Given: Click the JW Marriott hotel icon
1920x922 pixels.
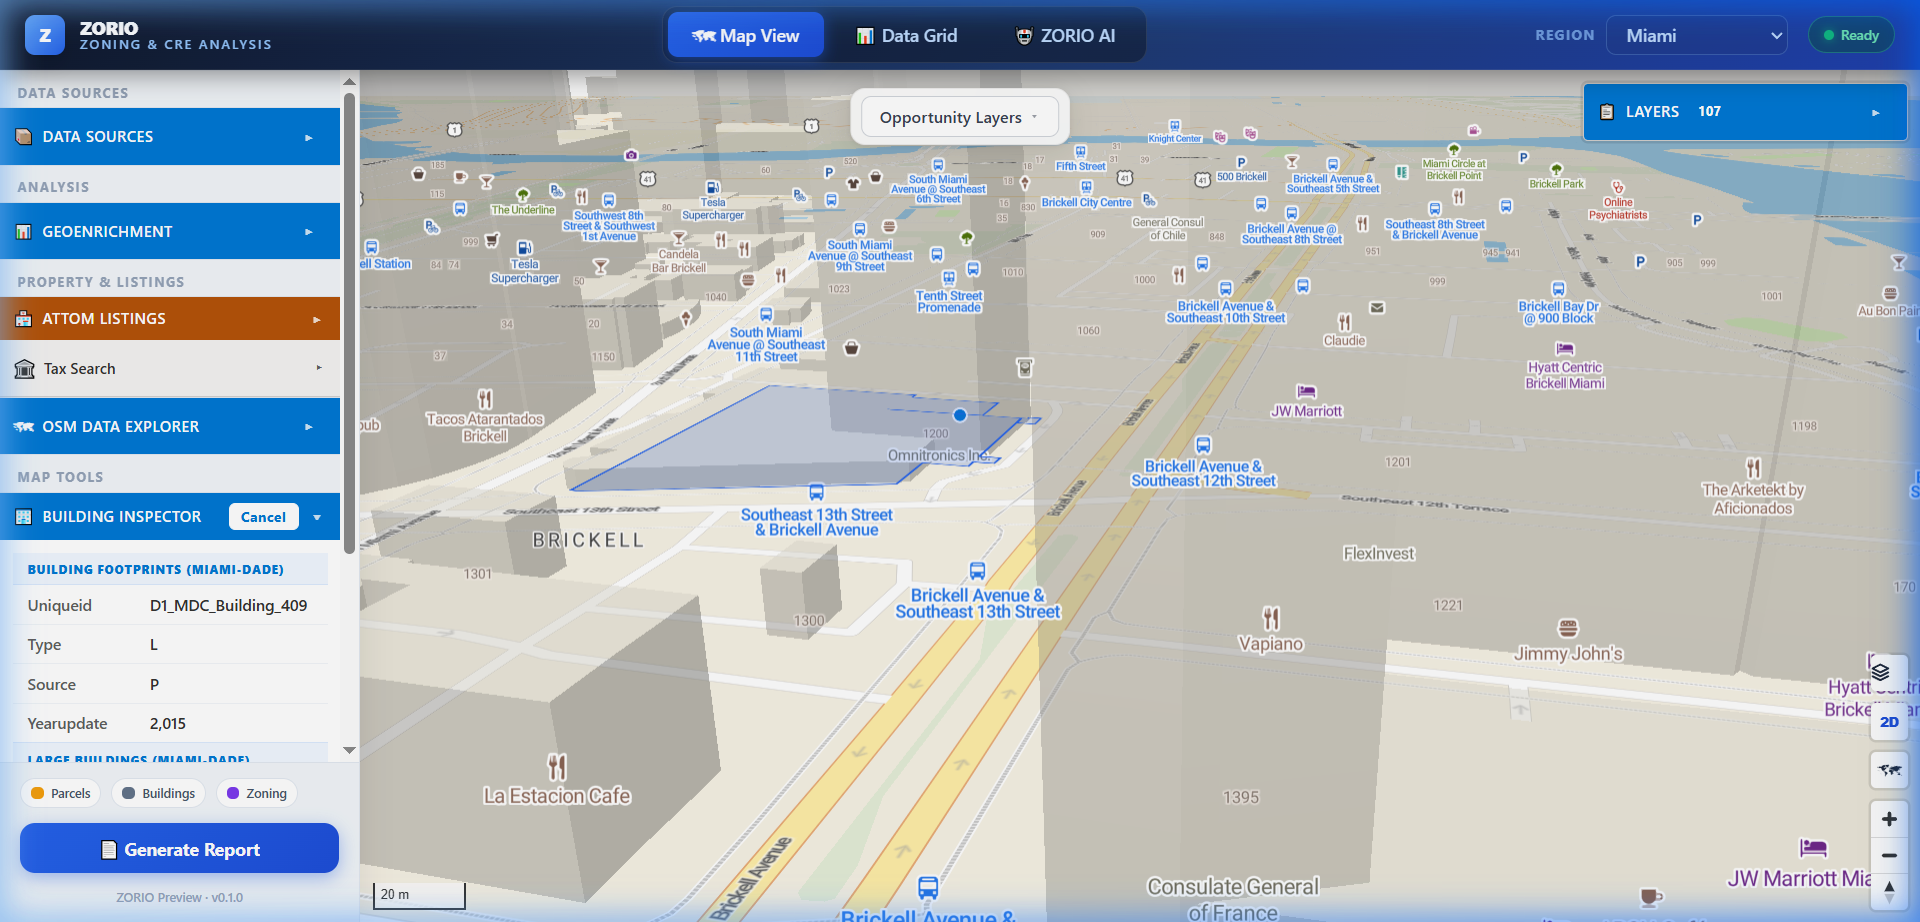Looking at the screenshot, I should point(1306,391).
